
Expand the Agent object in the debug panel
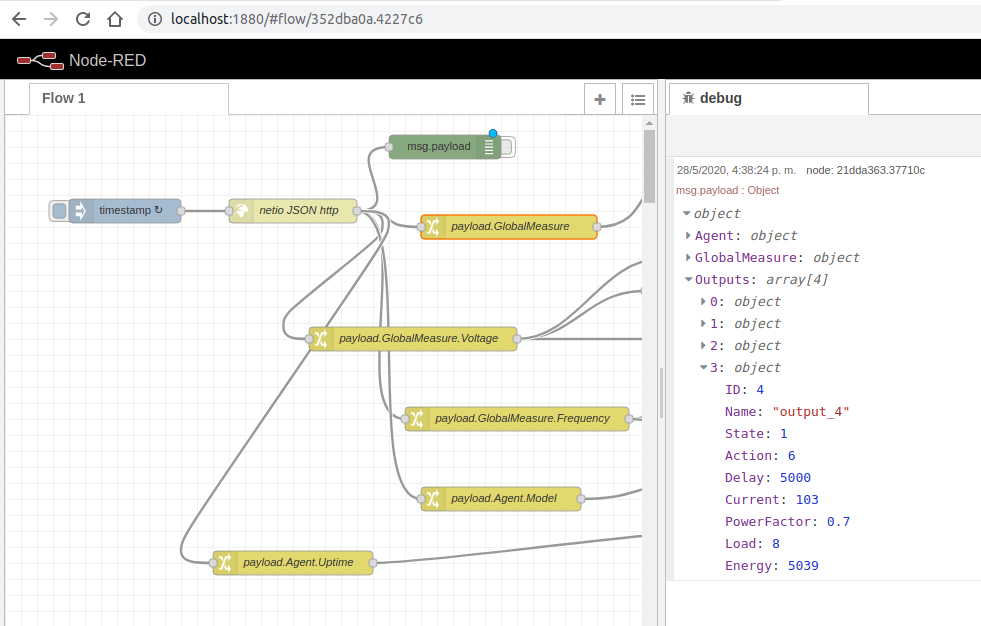click(x=688, y=235)
